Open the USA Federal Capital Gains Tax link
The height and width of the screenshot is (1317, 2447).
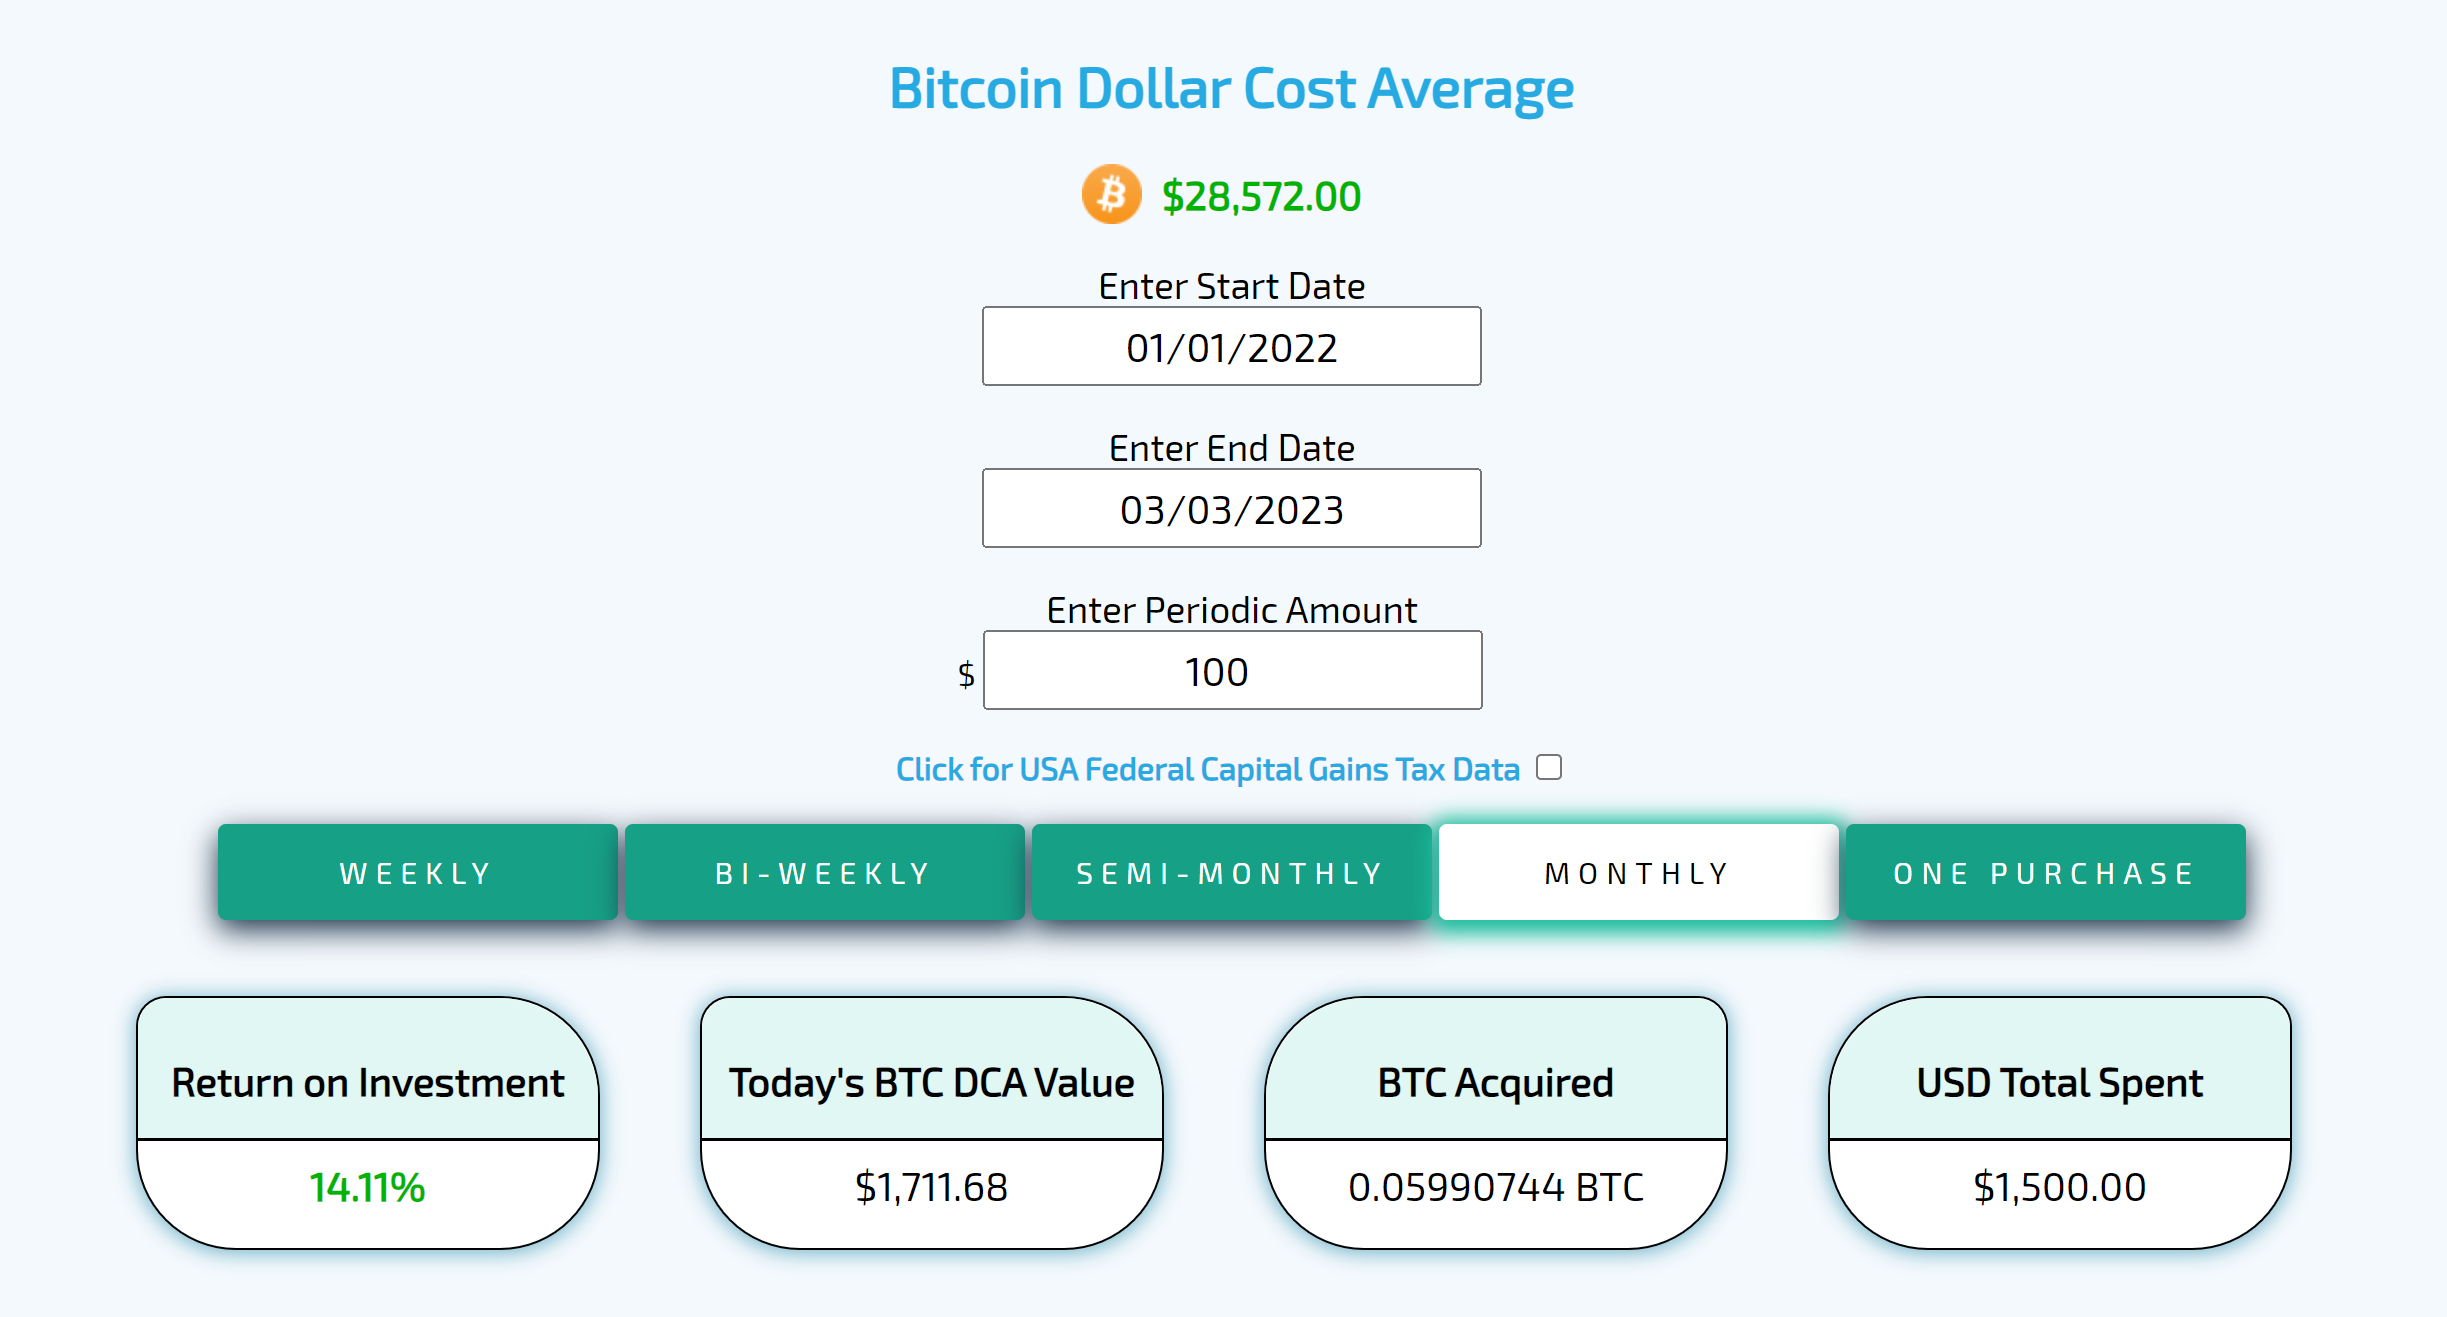click(x=1207, y=769)
